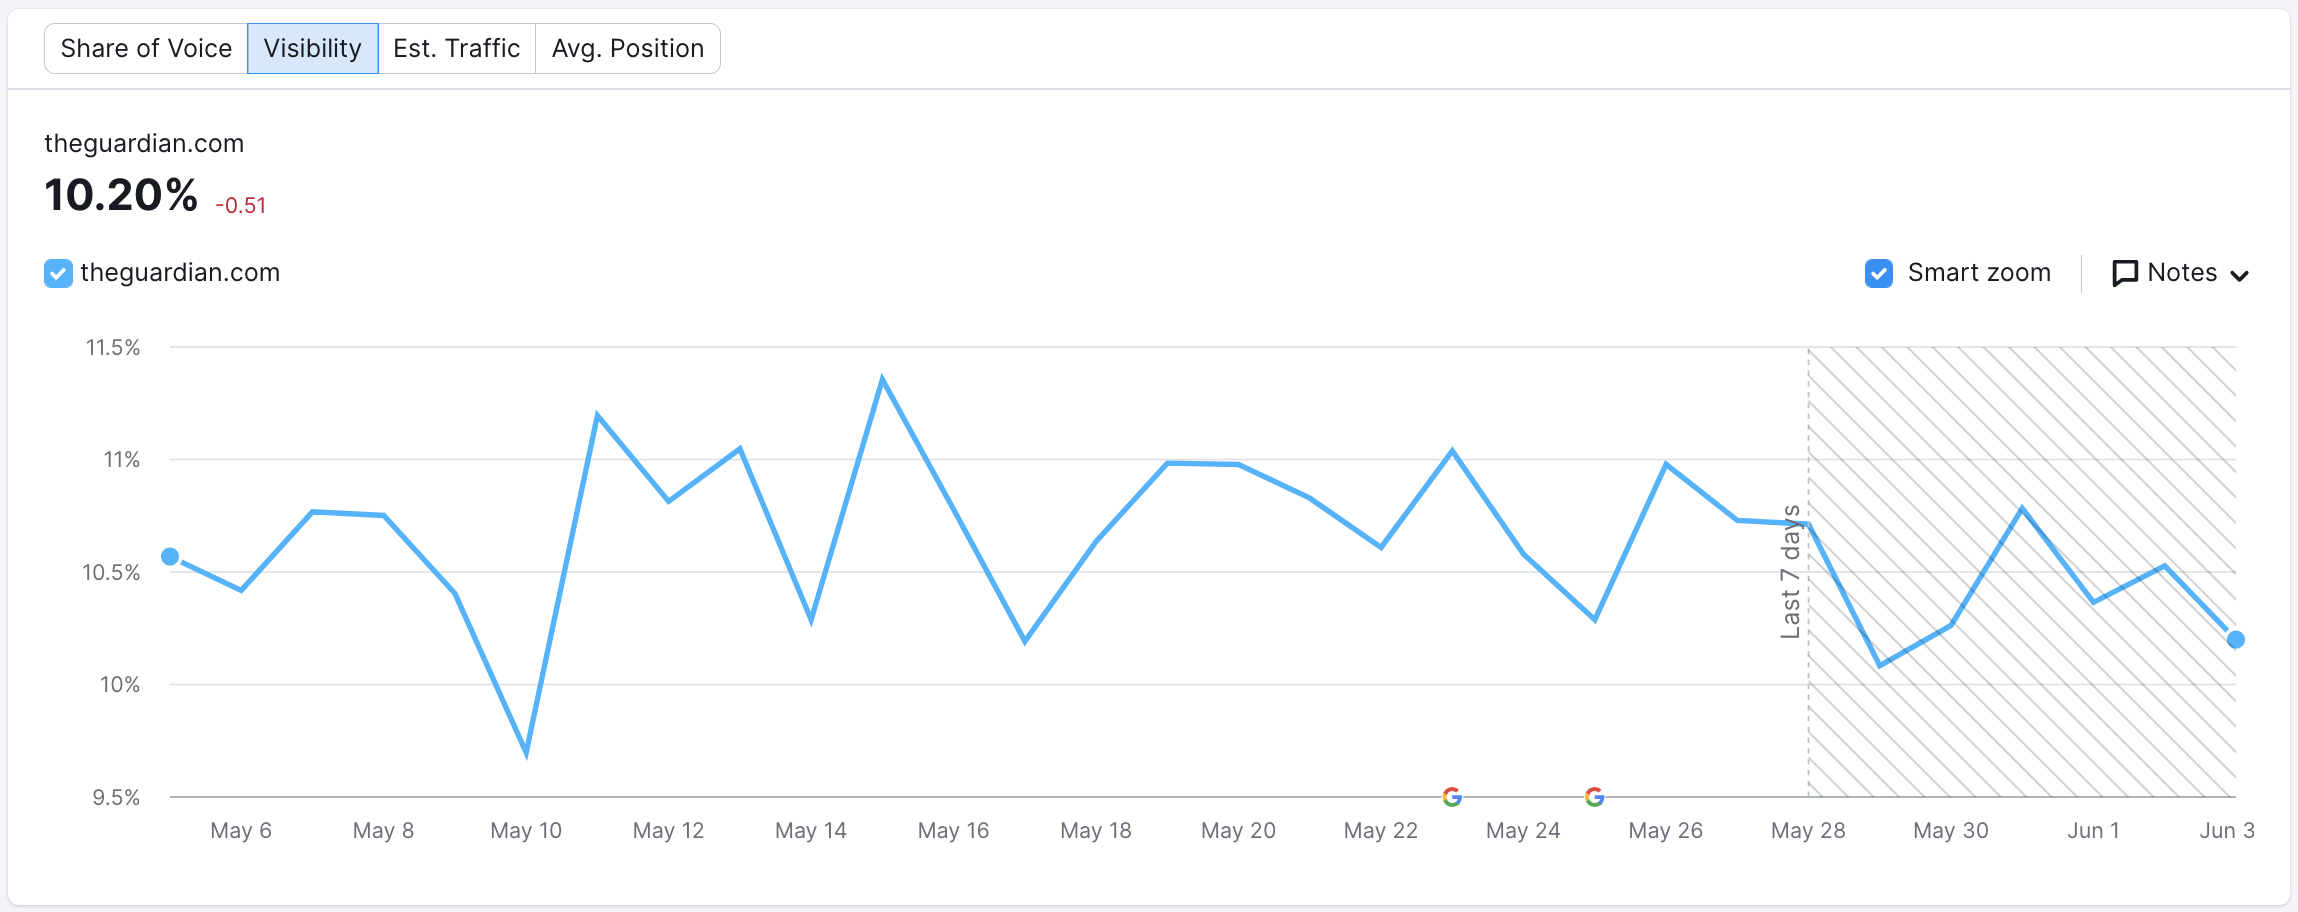Click the checkmark inside the Smart zoom checkbox
Viewport: 2298px width, 912px height.
(x=1879, y=272)
